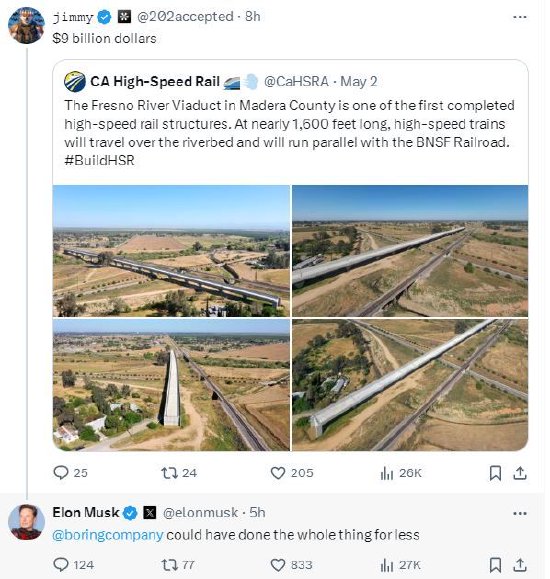Open more options on Elon Musk's reply
Image resolution: width=550 pixels, height=579 pixels.
[520, 513]
